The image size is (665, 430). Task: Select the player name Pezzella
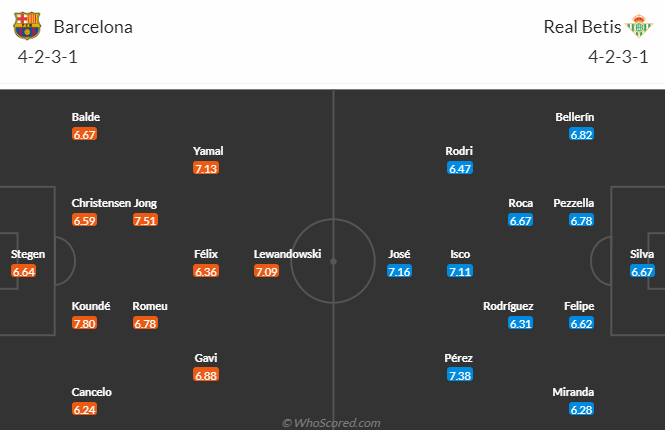[x=573, y=203]
